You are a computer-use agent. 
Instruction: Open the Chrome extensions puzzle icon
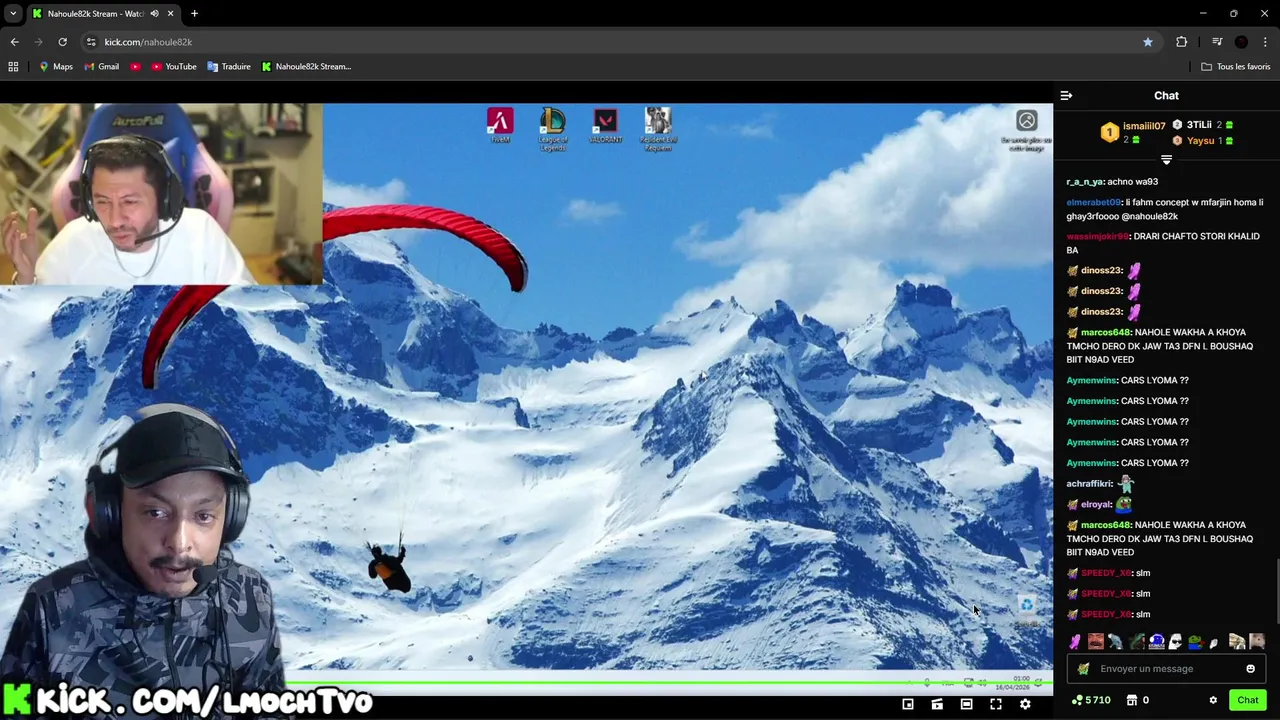(1182, 42)
